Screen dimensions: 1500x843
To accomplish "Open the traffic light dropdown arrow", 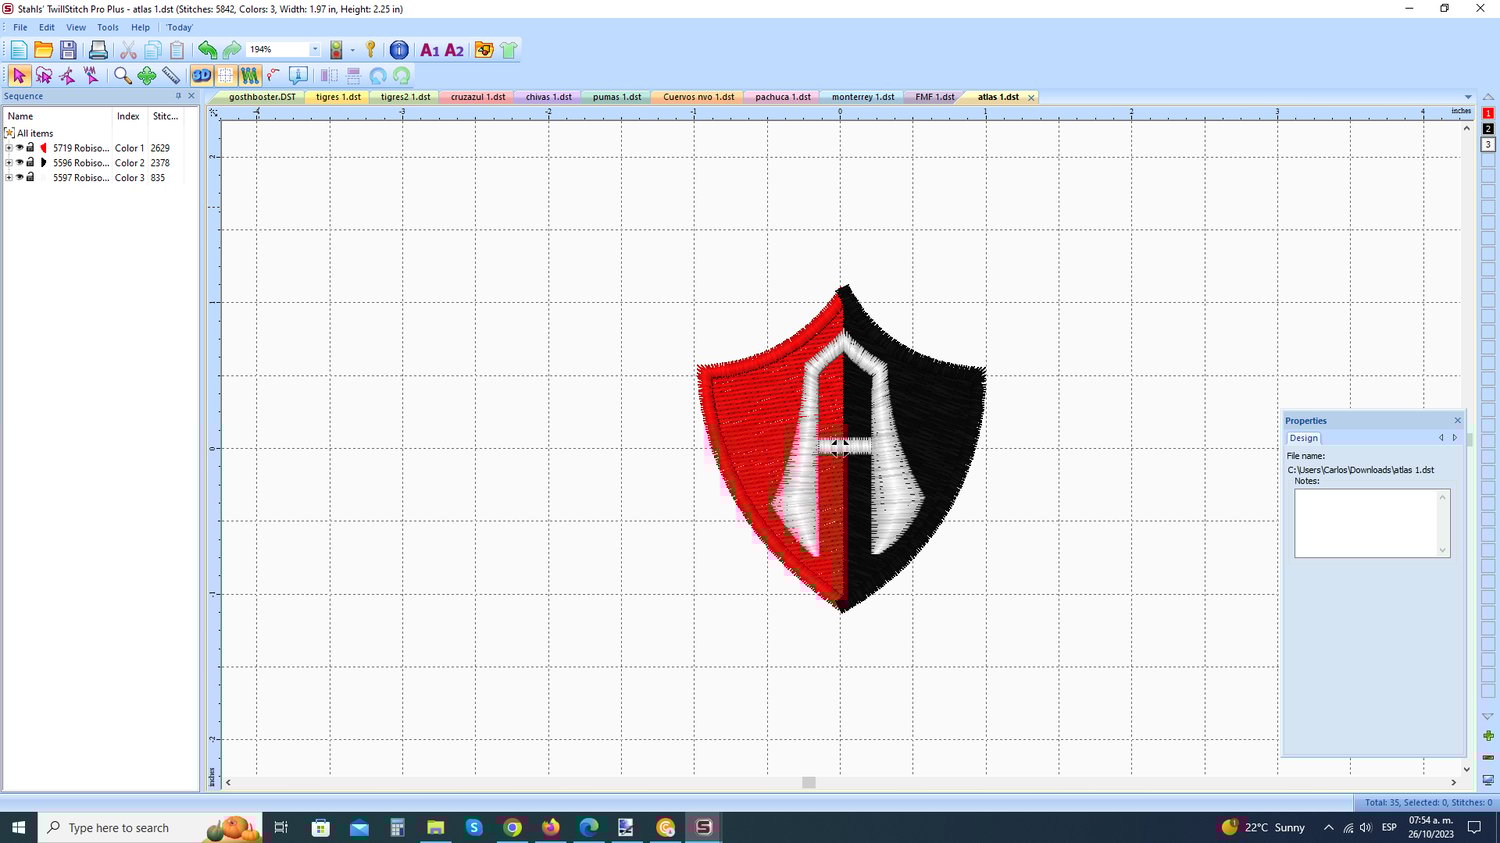I will point(352,50).
